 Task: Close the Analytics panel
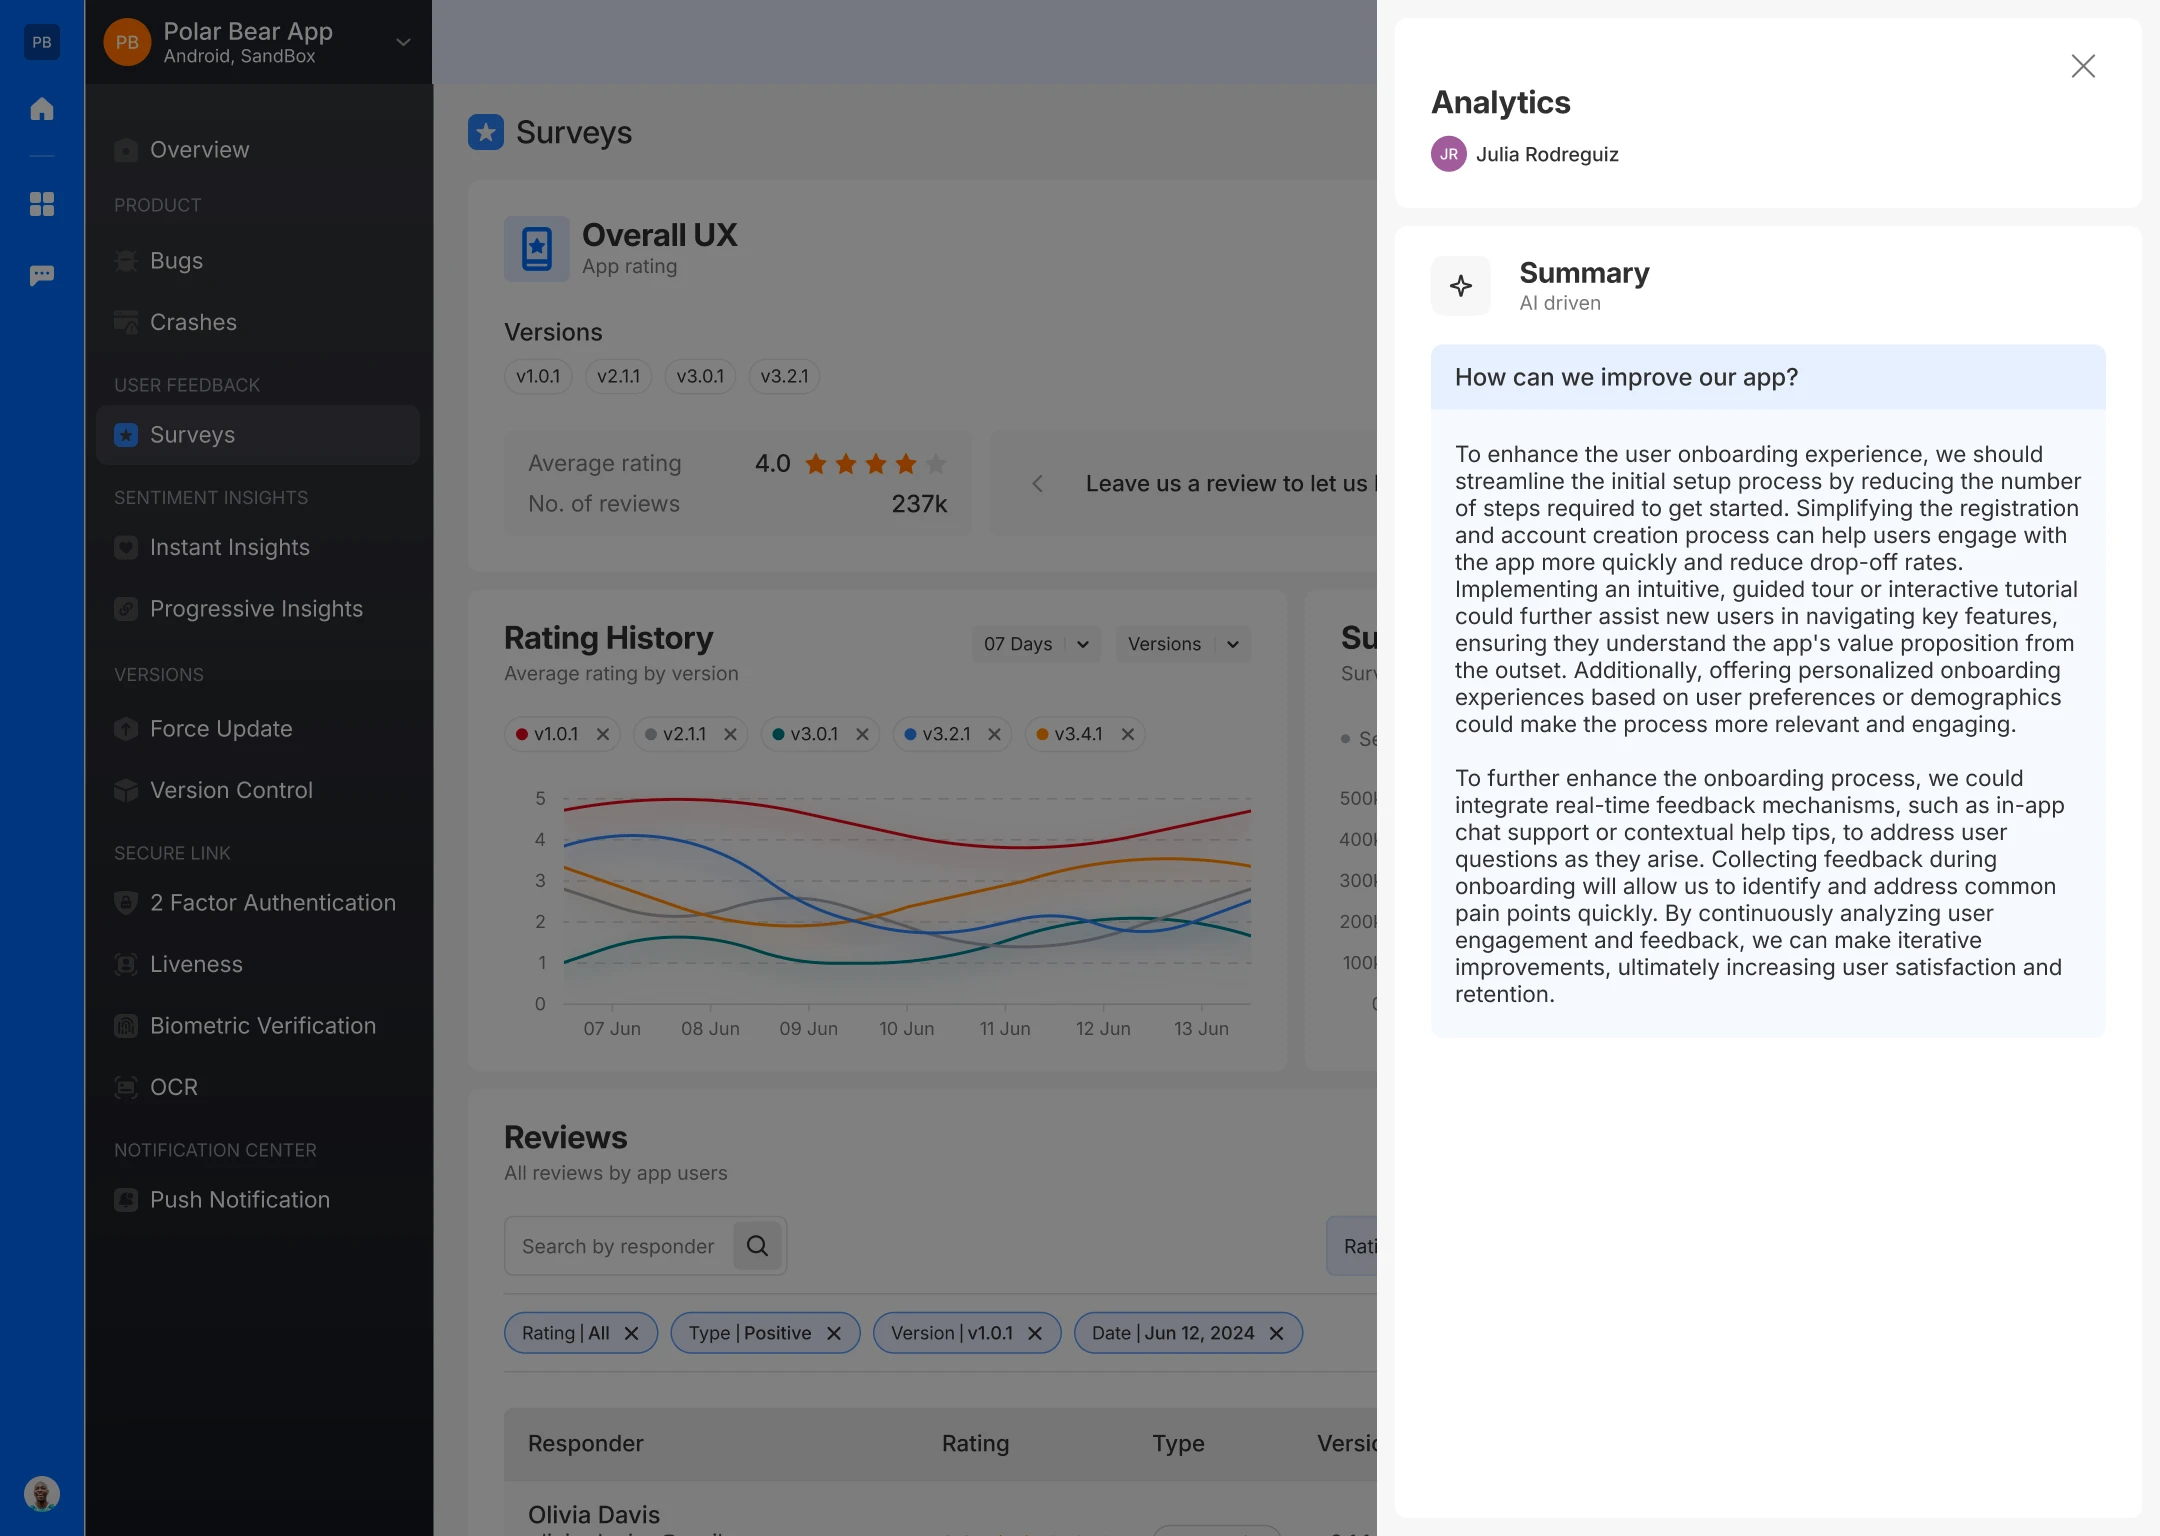click(x=2083, y=66)
